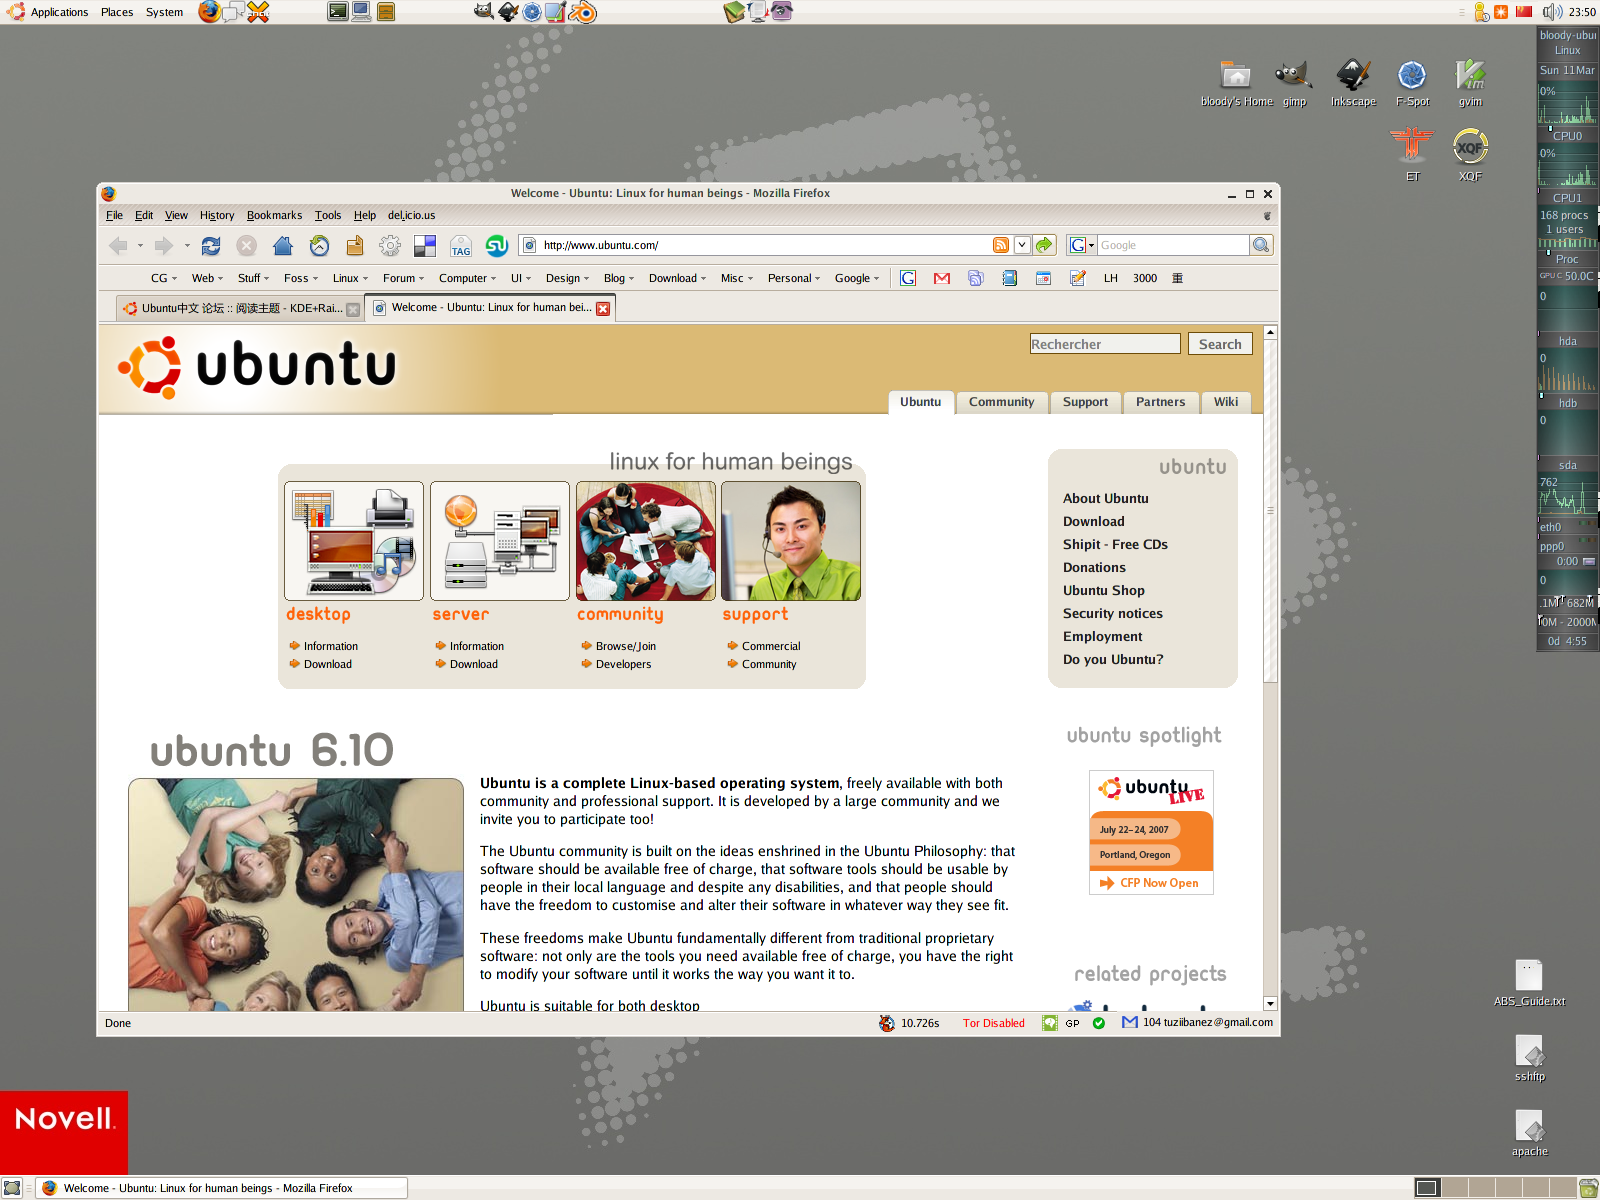Open the History menu
The width and height of the screenshot is (1600, 1200).
tap(217, 215)
